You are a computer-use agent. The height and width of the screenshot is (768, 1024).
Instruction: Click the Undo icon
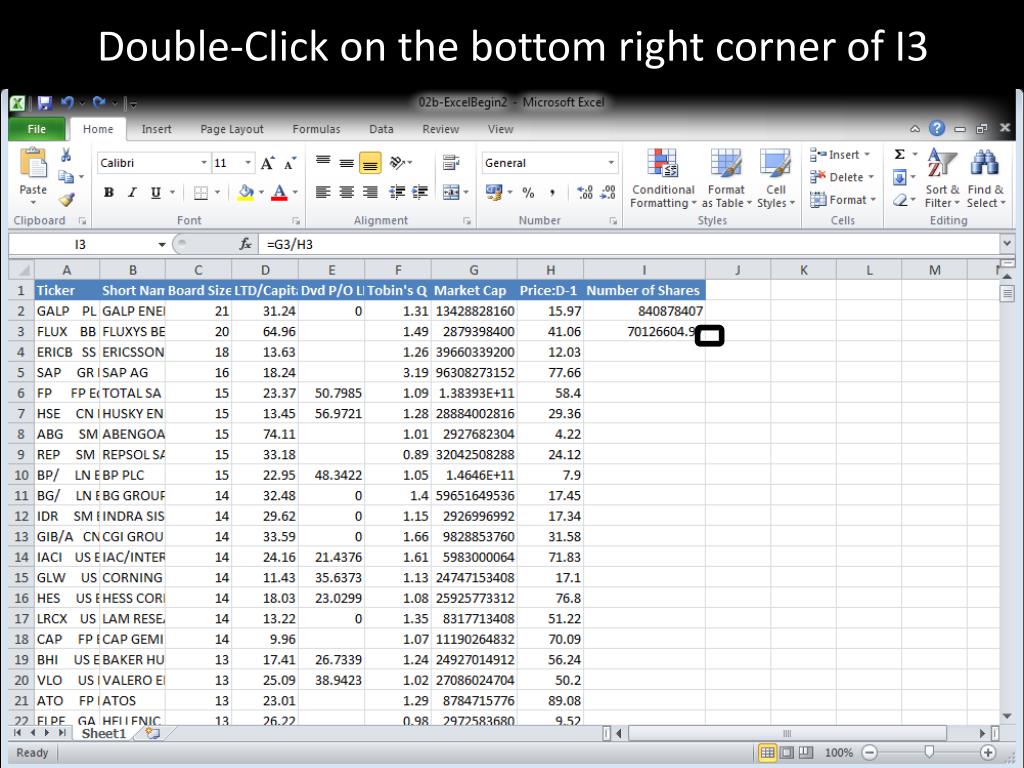click(67, 103)
